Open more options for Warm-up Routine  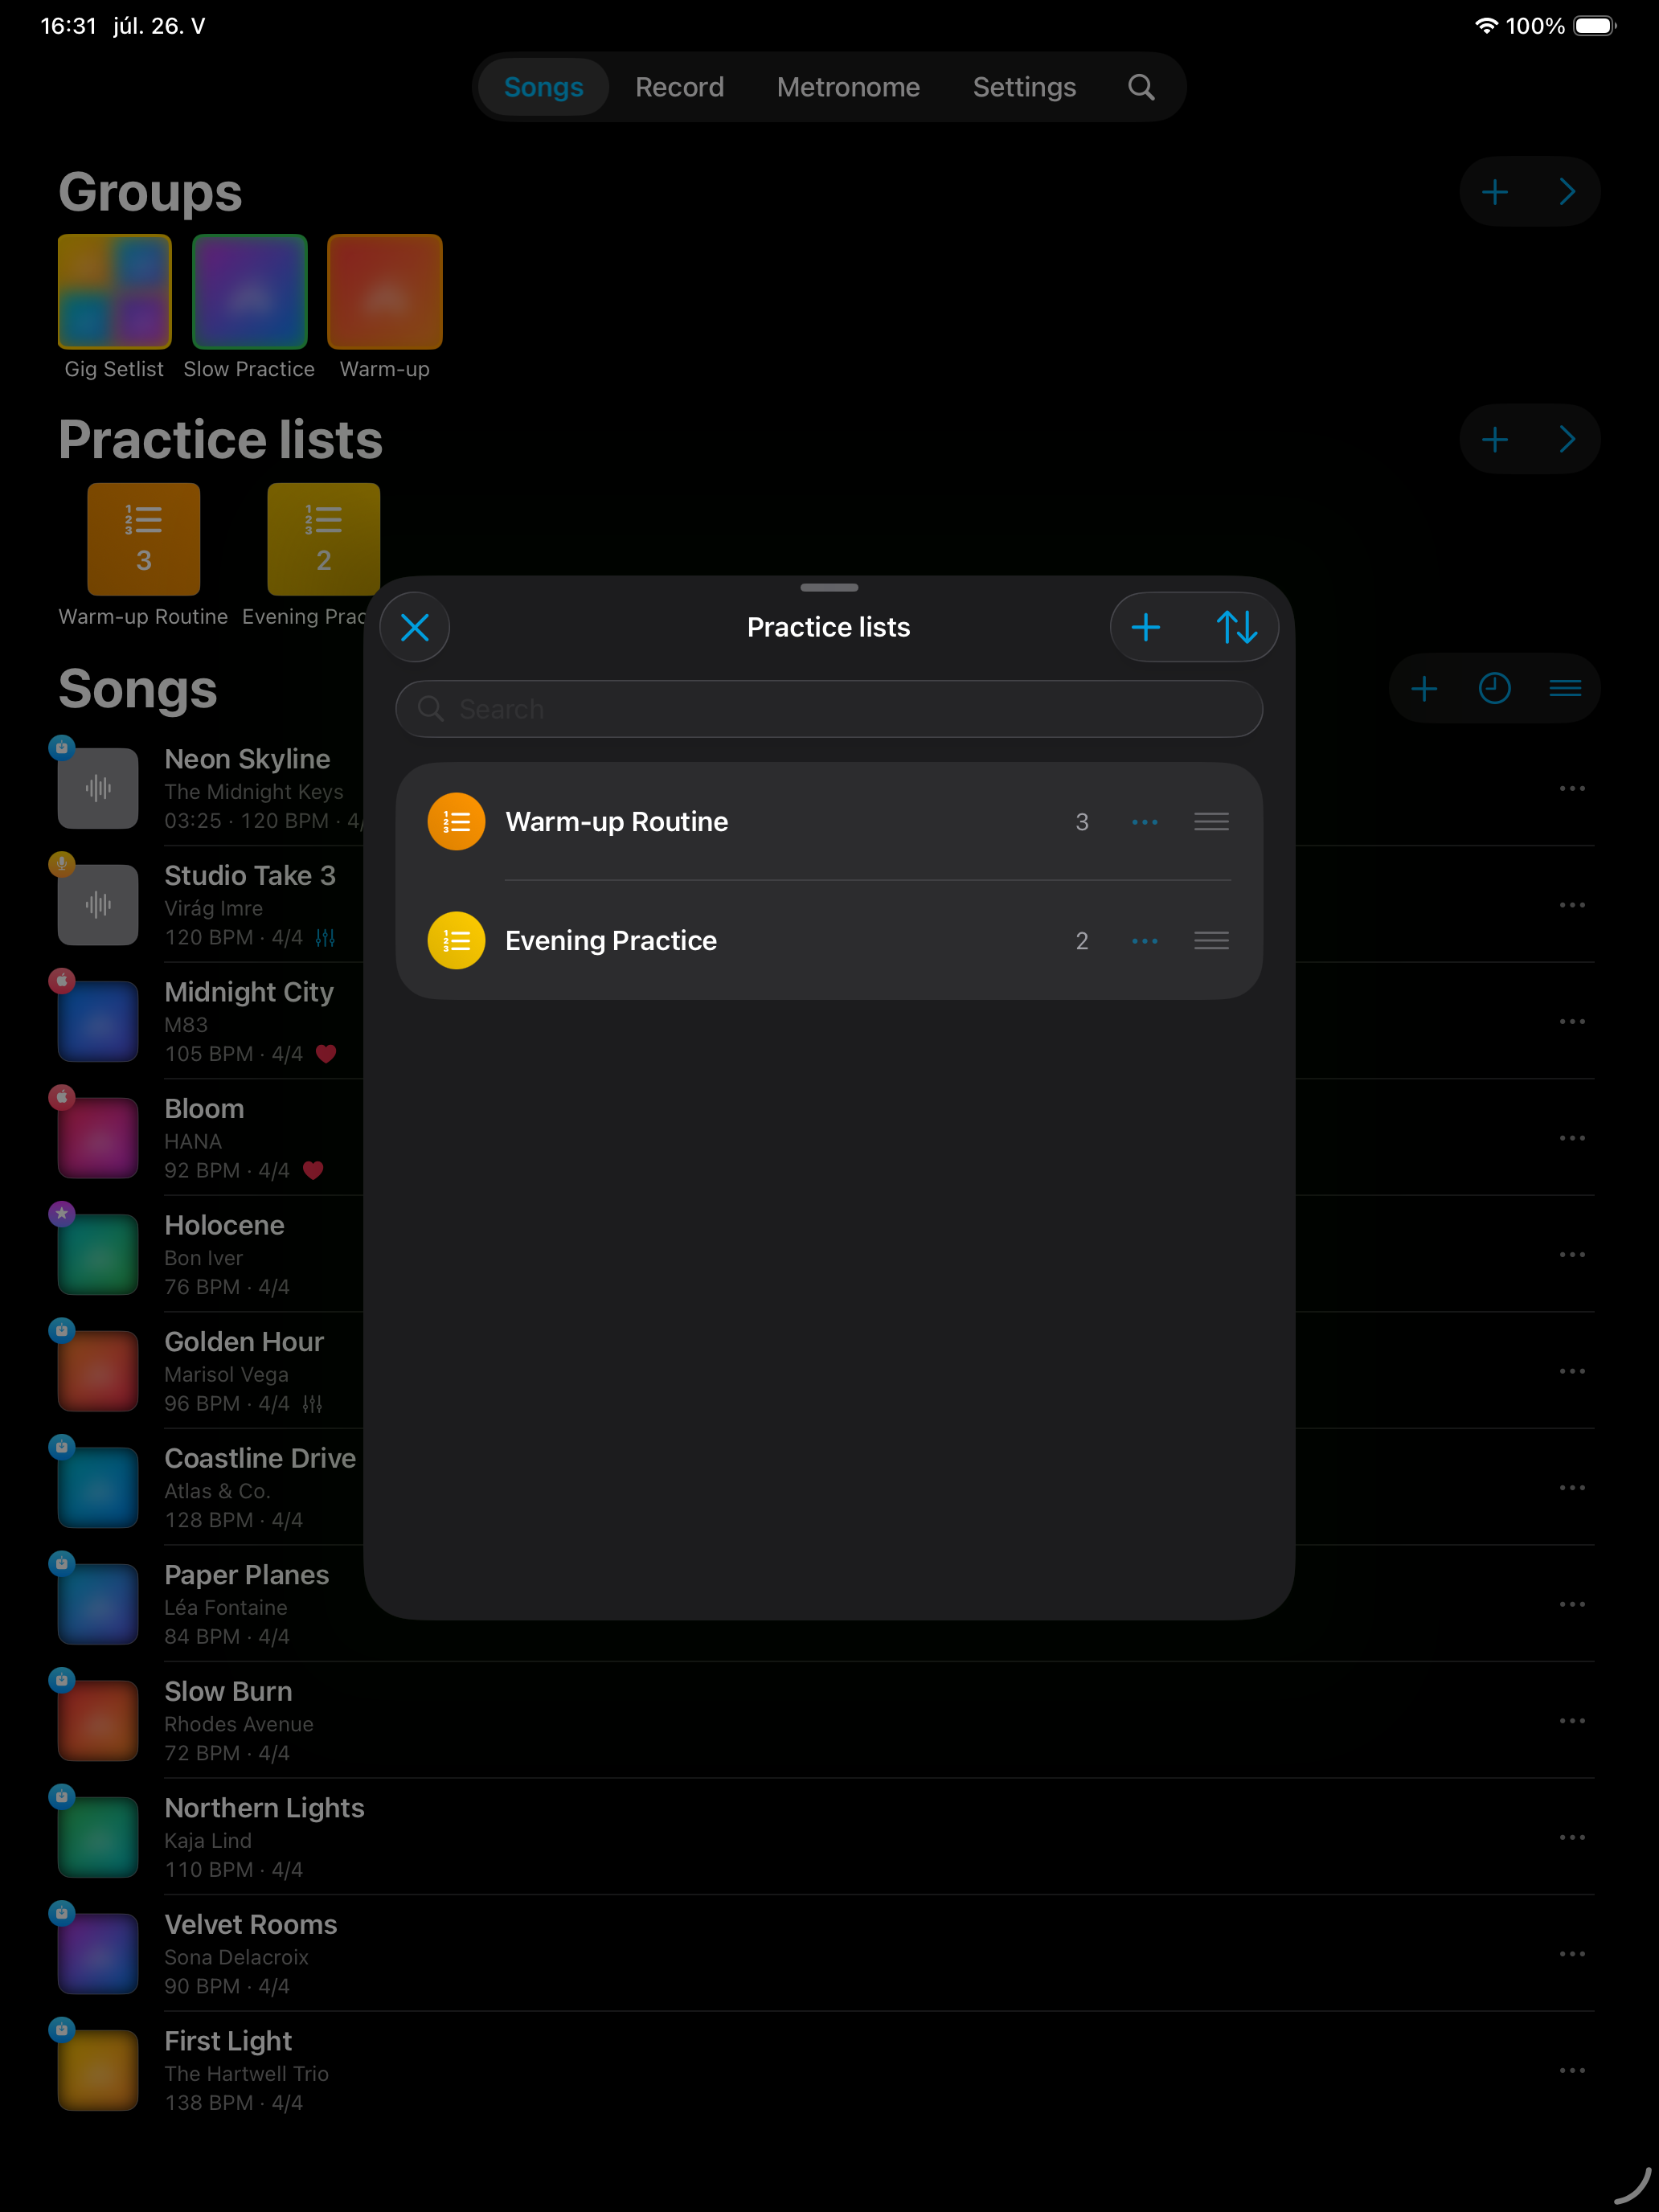1144,822
